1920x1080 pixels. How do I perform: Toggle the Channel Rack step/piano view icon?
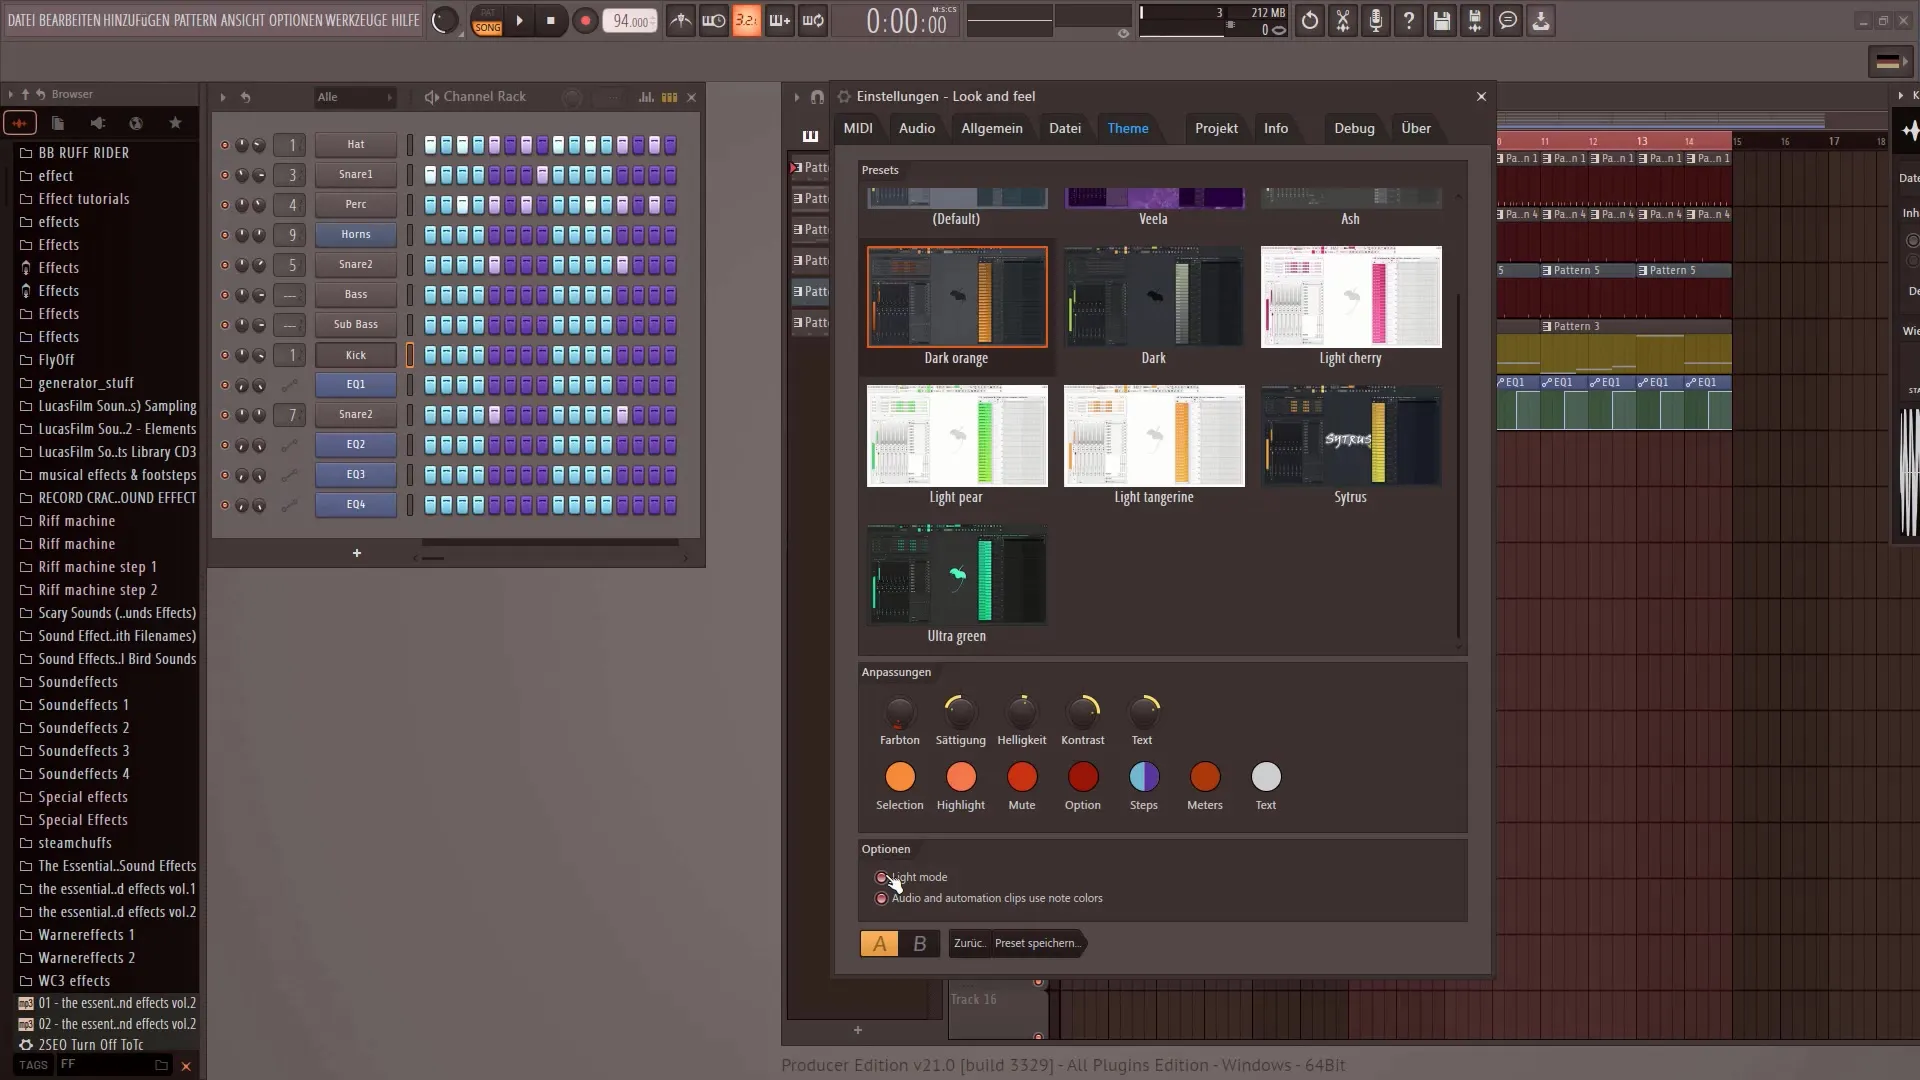669,97
